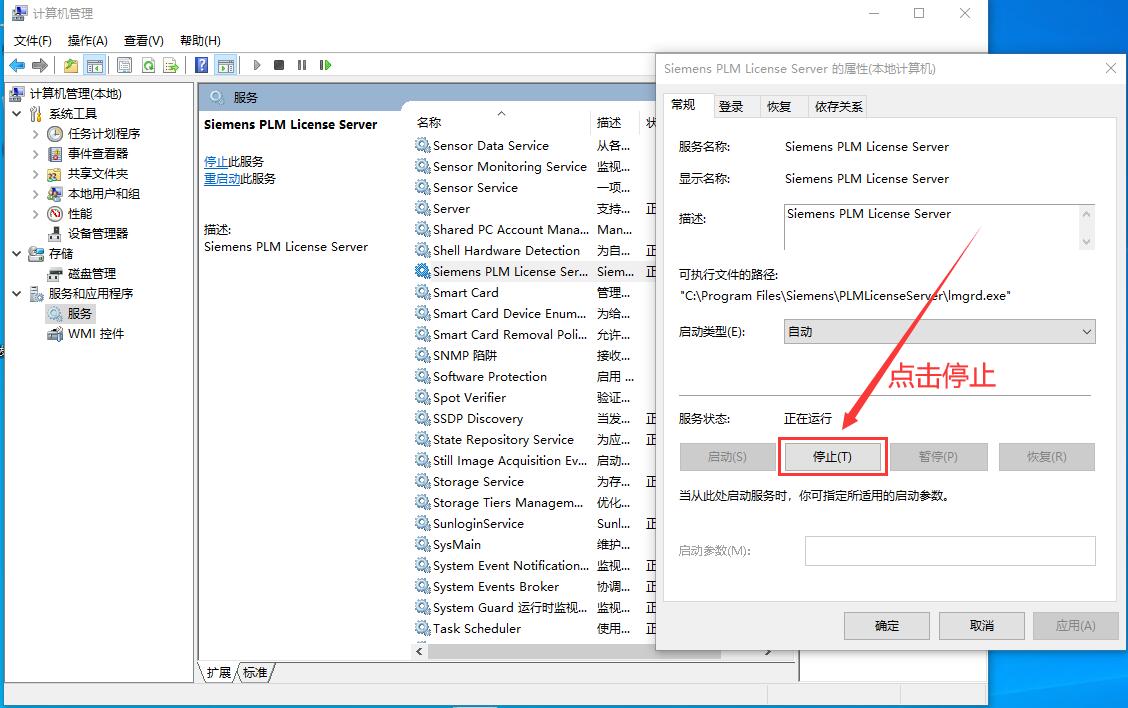Switch to the 登录 tab
The image size is (1128, 708).
tap(731, 106)
